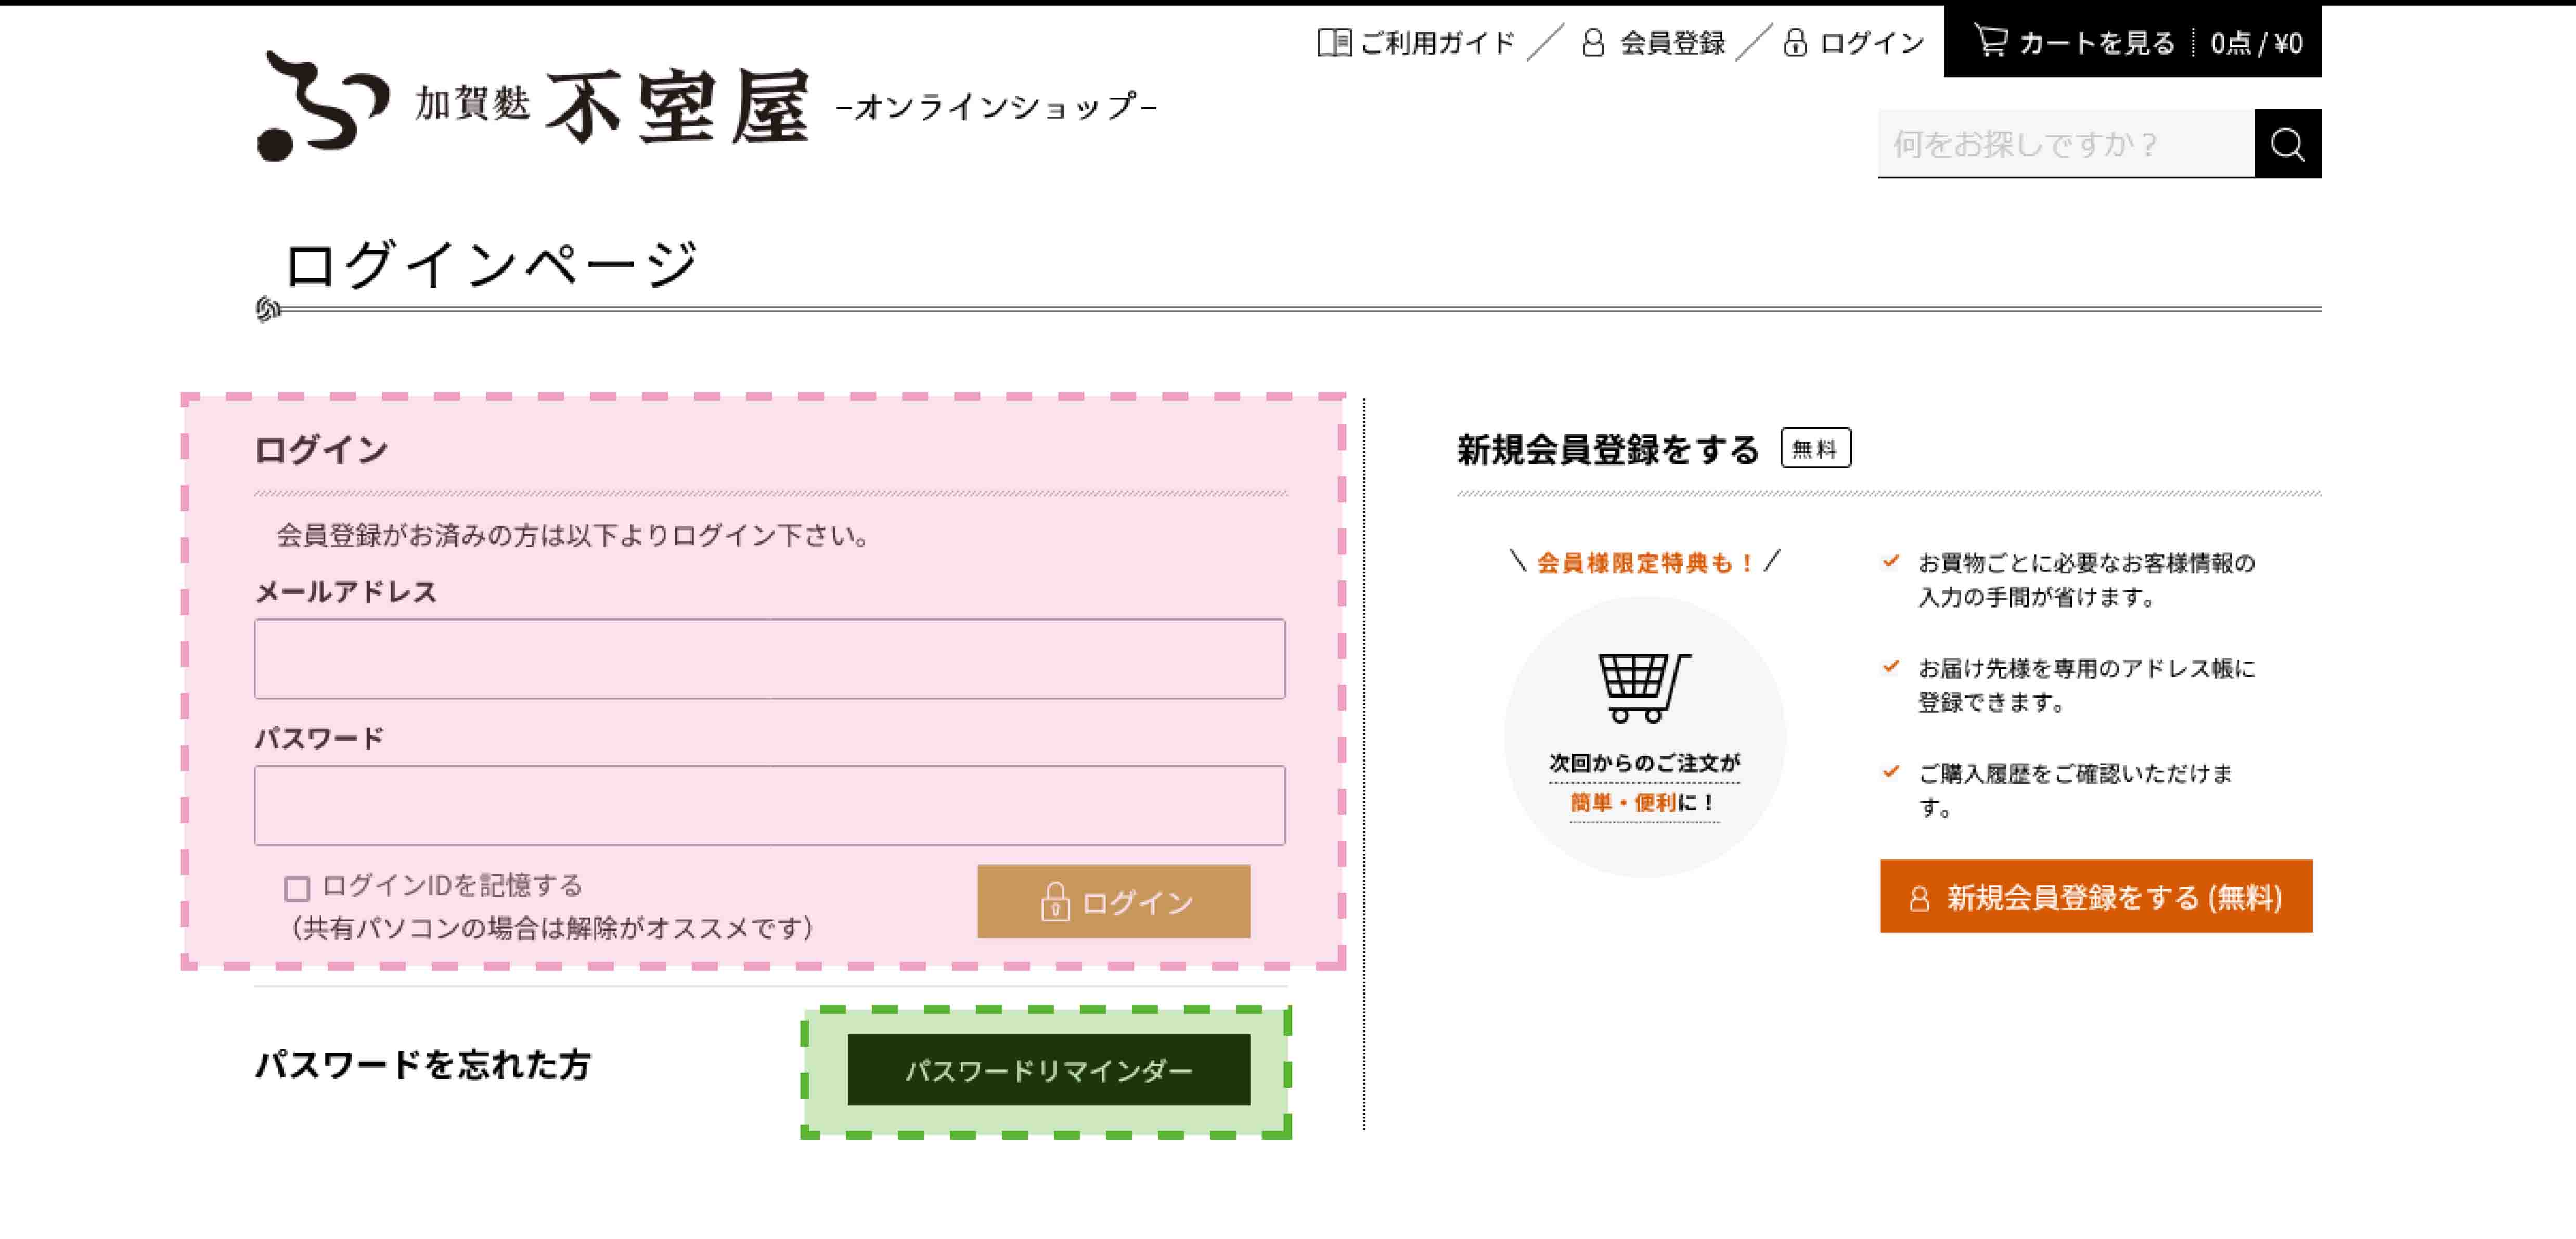Image resolution: width=2576 pixels, height=1239 pixels.
Task: Click the magnifying glass search icon
Action: coord(2287,144)
